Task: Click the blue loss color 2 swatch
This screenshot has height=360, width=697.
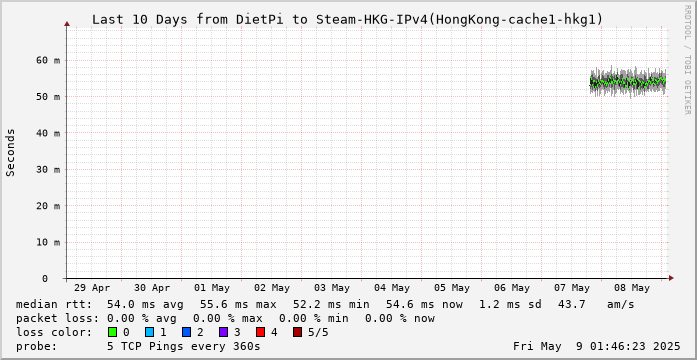Action: coord(186,332)
